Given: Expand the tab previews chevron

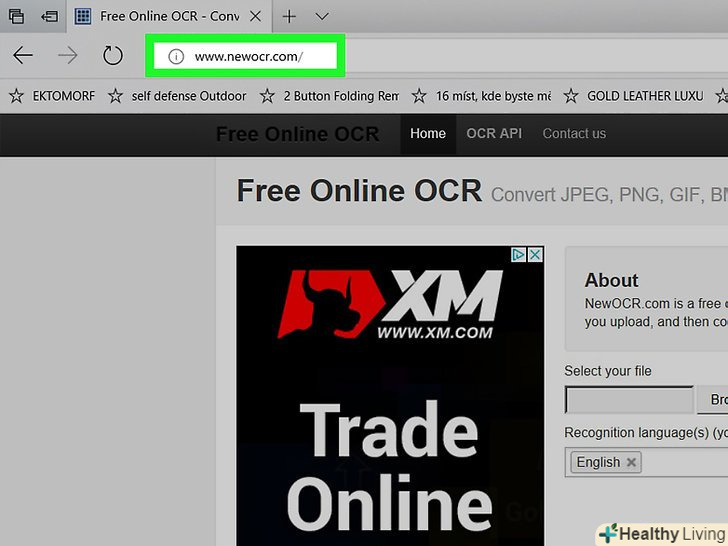Looking at the screenshot, I should [322, 17].
